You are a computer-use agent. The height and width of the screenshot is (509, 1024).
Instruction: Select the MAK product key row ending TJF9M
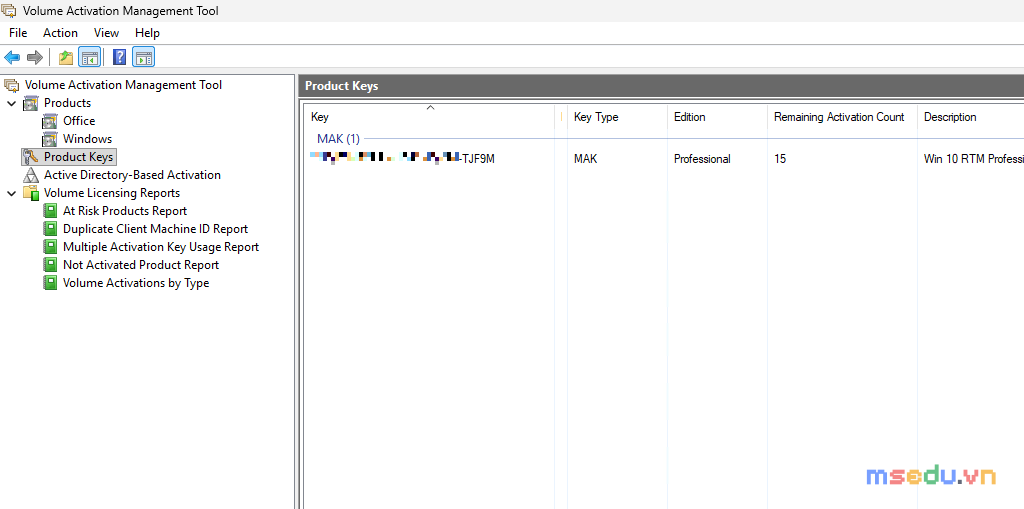click(x=665, y=158)
